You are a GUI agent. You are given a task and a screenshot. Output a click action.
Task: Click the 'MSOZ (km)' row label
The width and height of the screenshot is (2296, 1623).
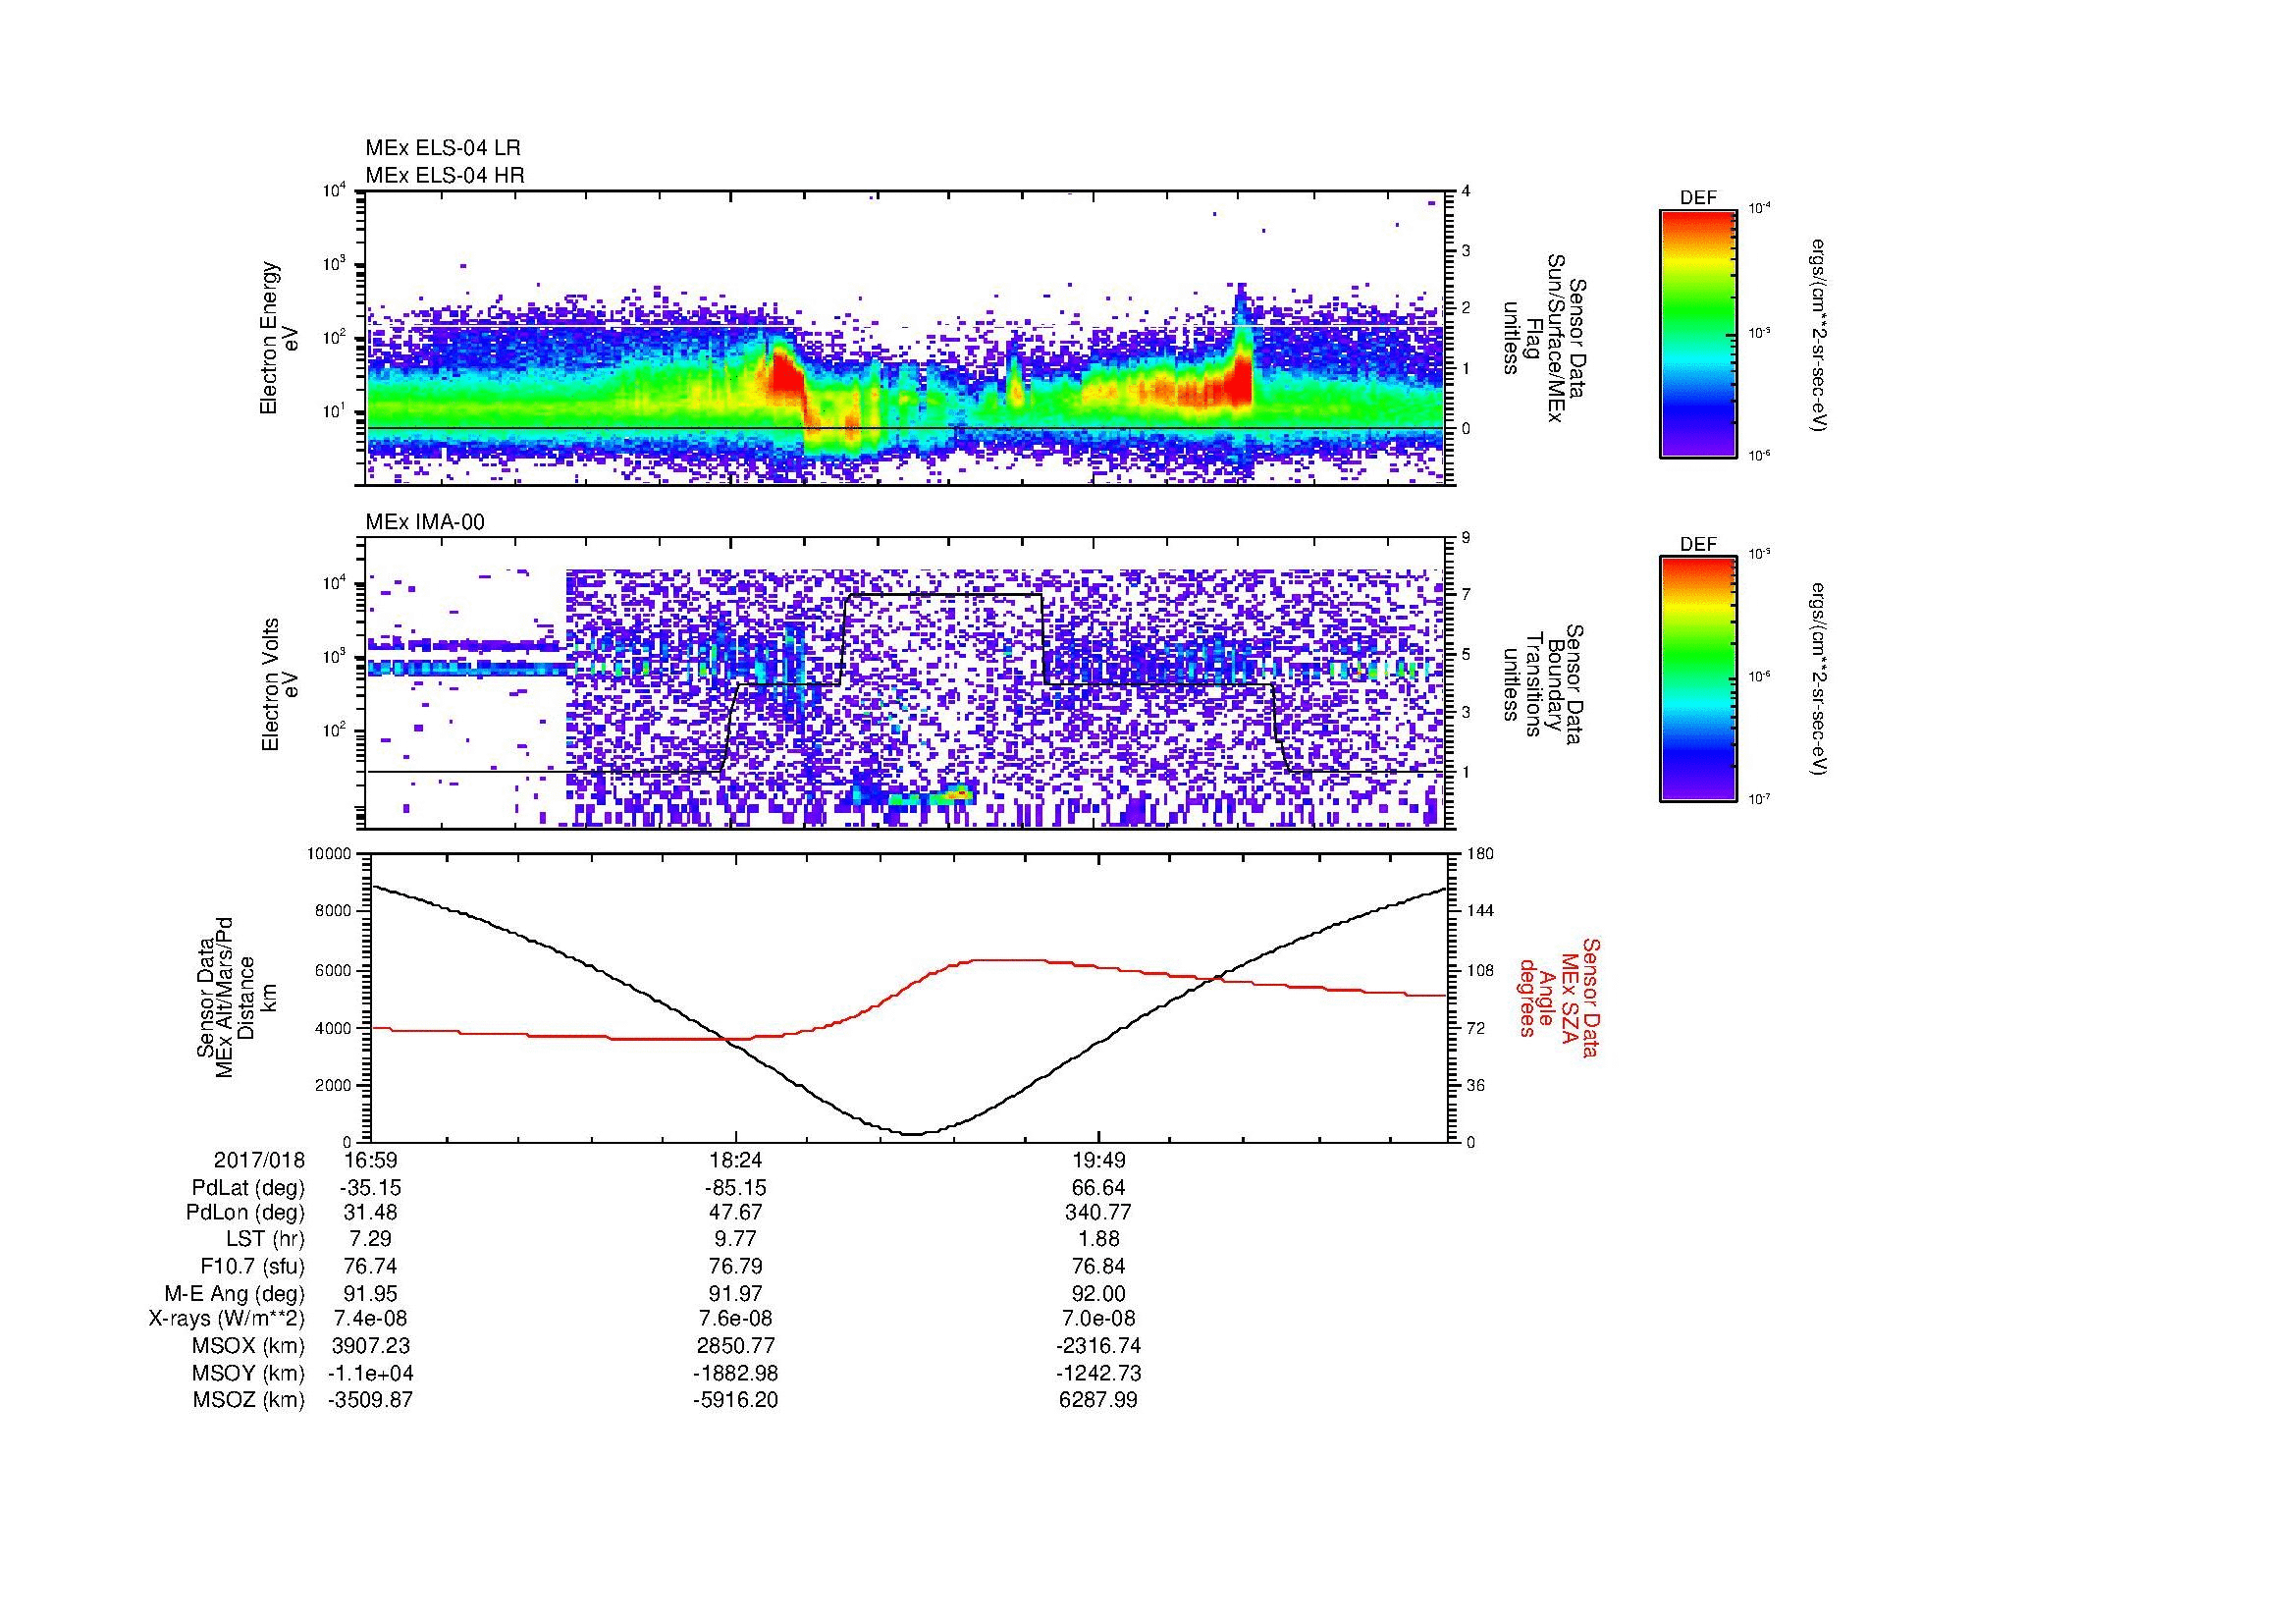pos(248,1400)
